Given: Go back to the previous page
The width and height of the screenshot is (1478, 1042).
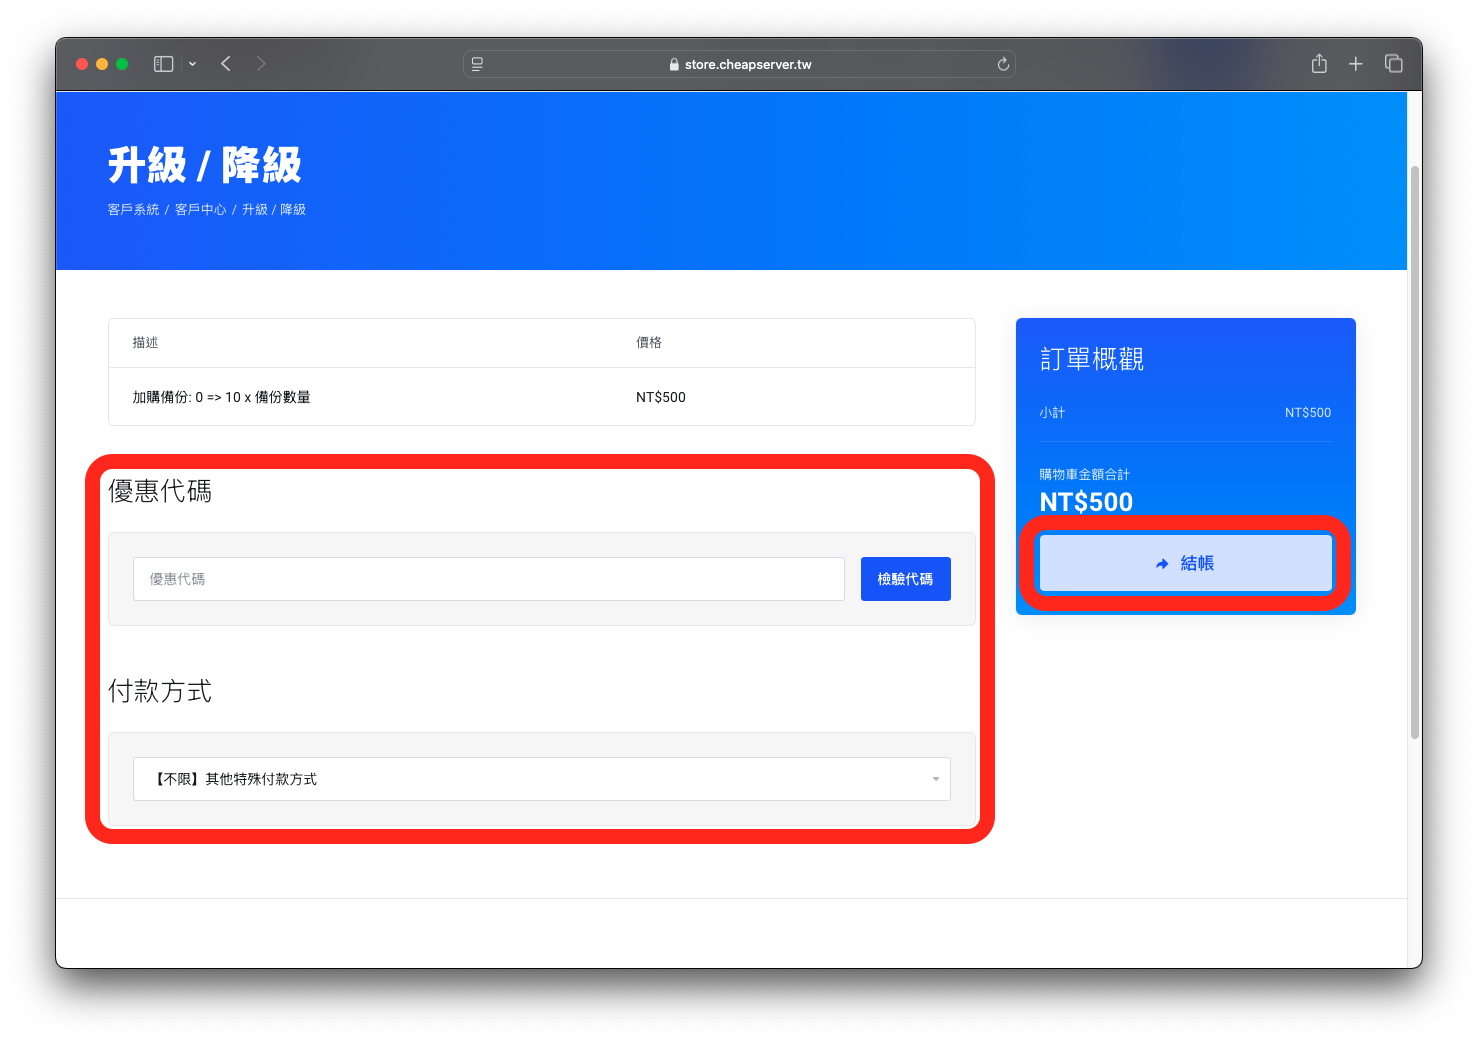Looking at the screenshot, I should (226, 64).
